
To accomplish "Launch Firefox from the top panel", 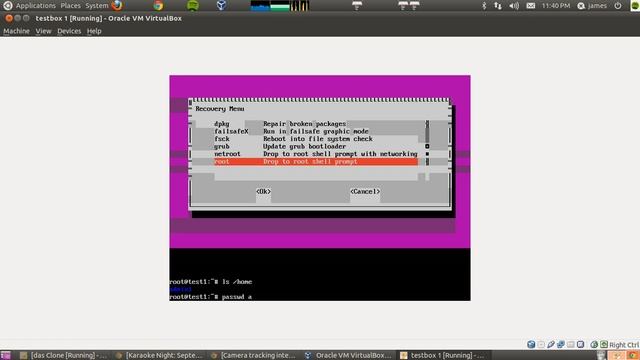I will pos(118,5).
